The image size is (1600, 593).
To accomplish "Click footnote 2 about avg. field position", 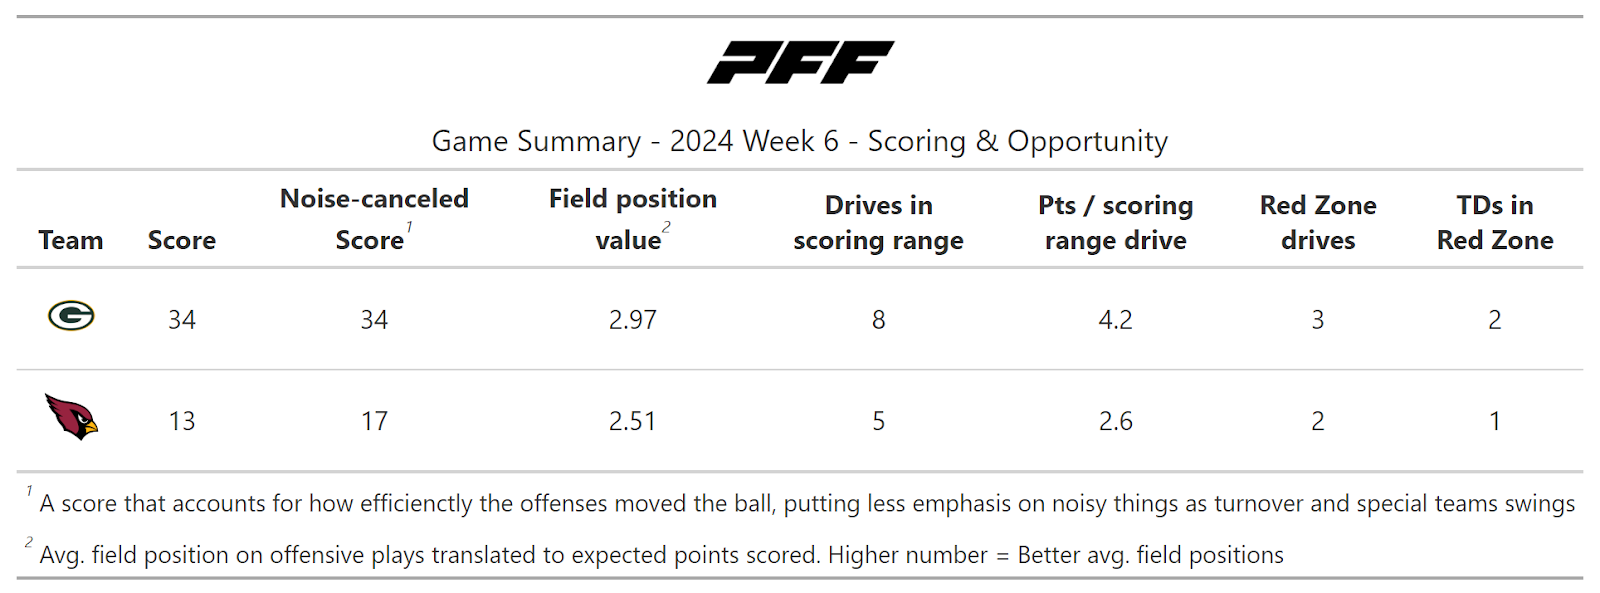I will (660, 555).
